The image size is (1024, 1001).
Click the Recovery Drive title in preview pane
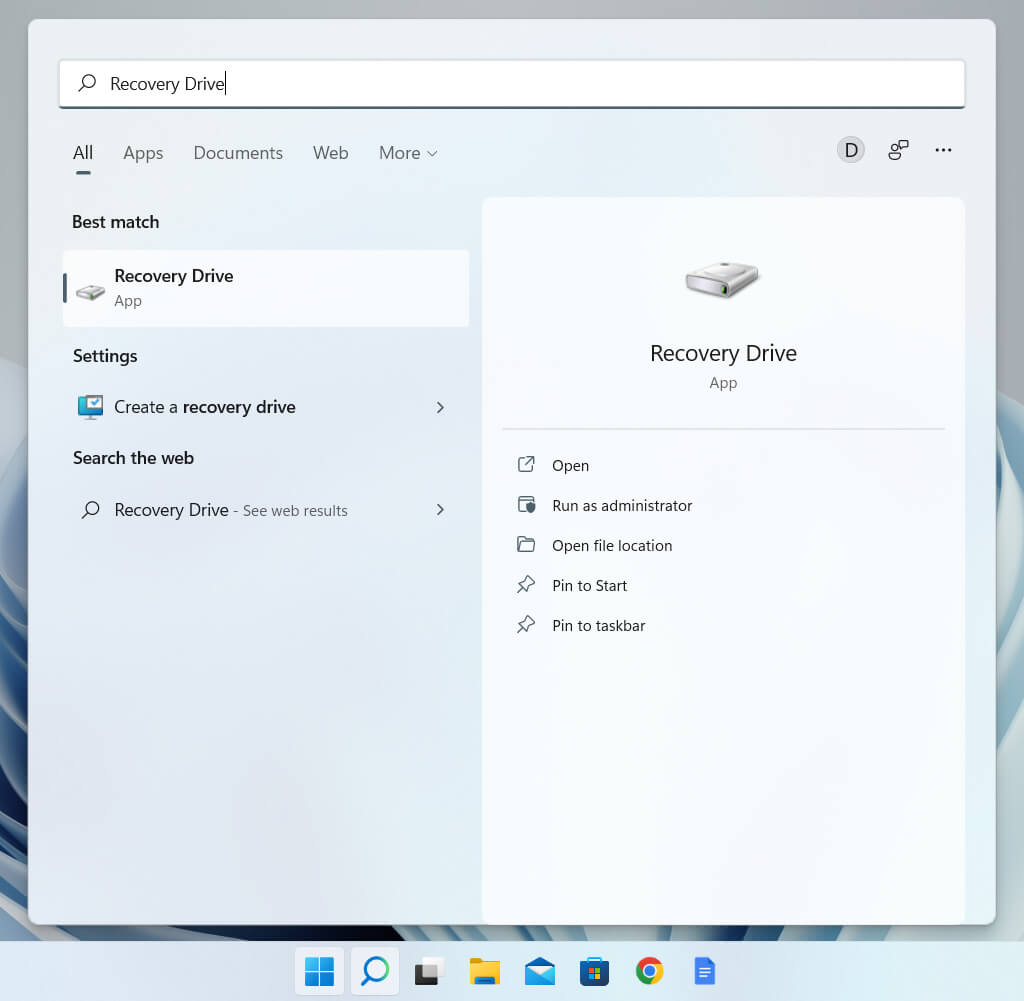[723, 353]
